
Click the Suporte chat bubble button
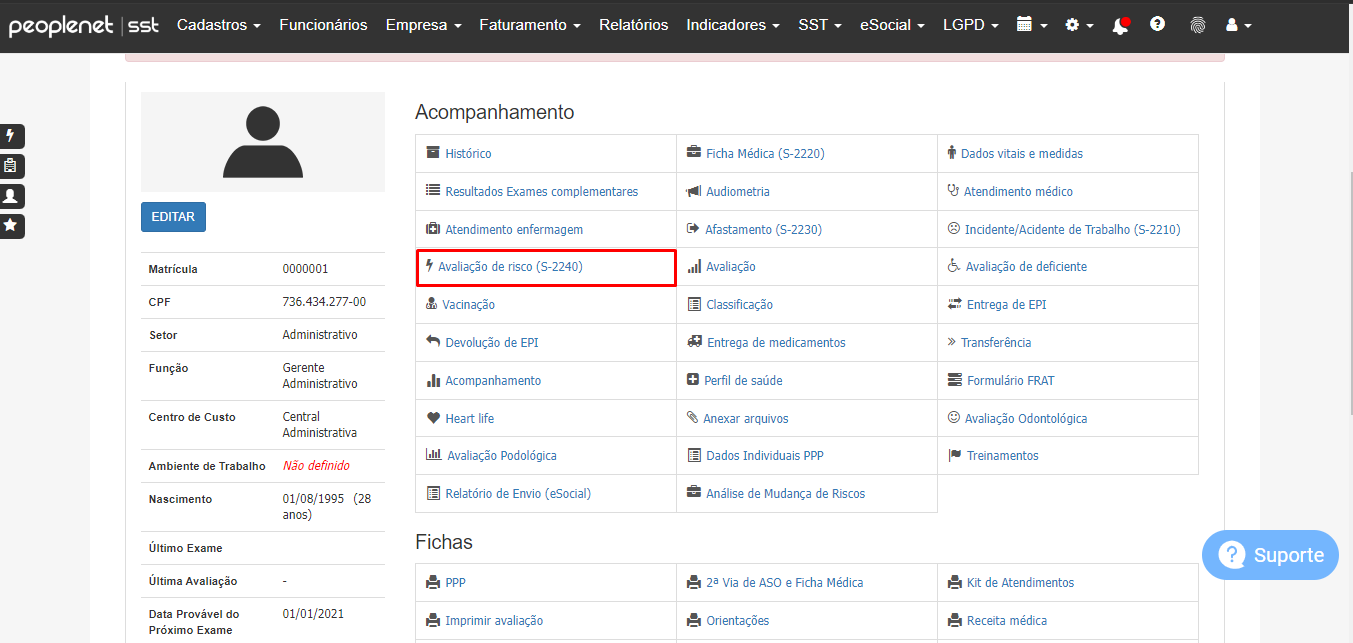coord(1269,555)
